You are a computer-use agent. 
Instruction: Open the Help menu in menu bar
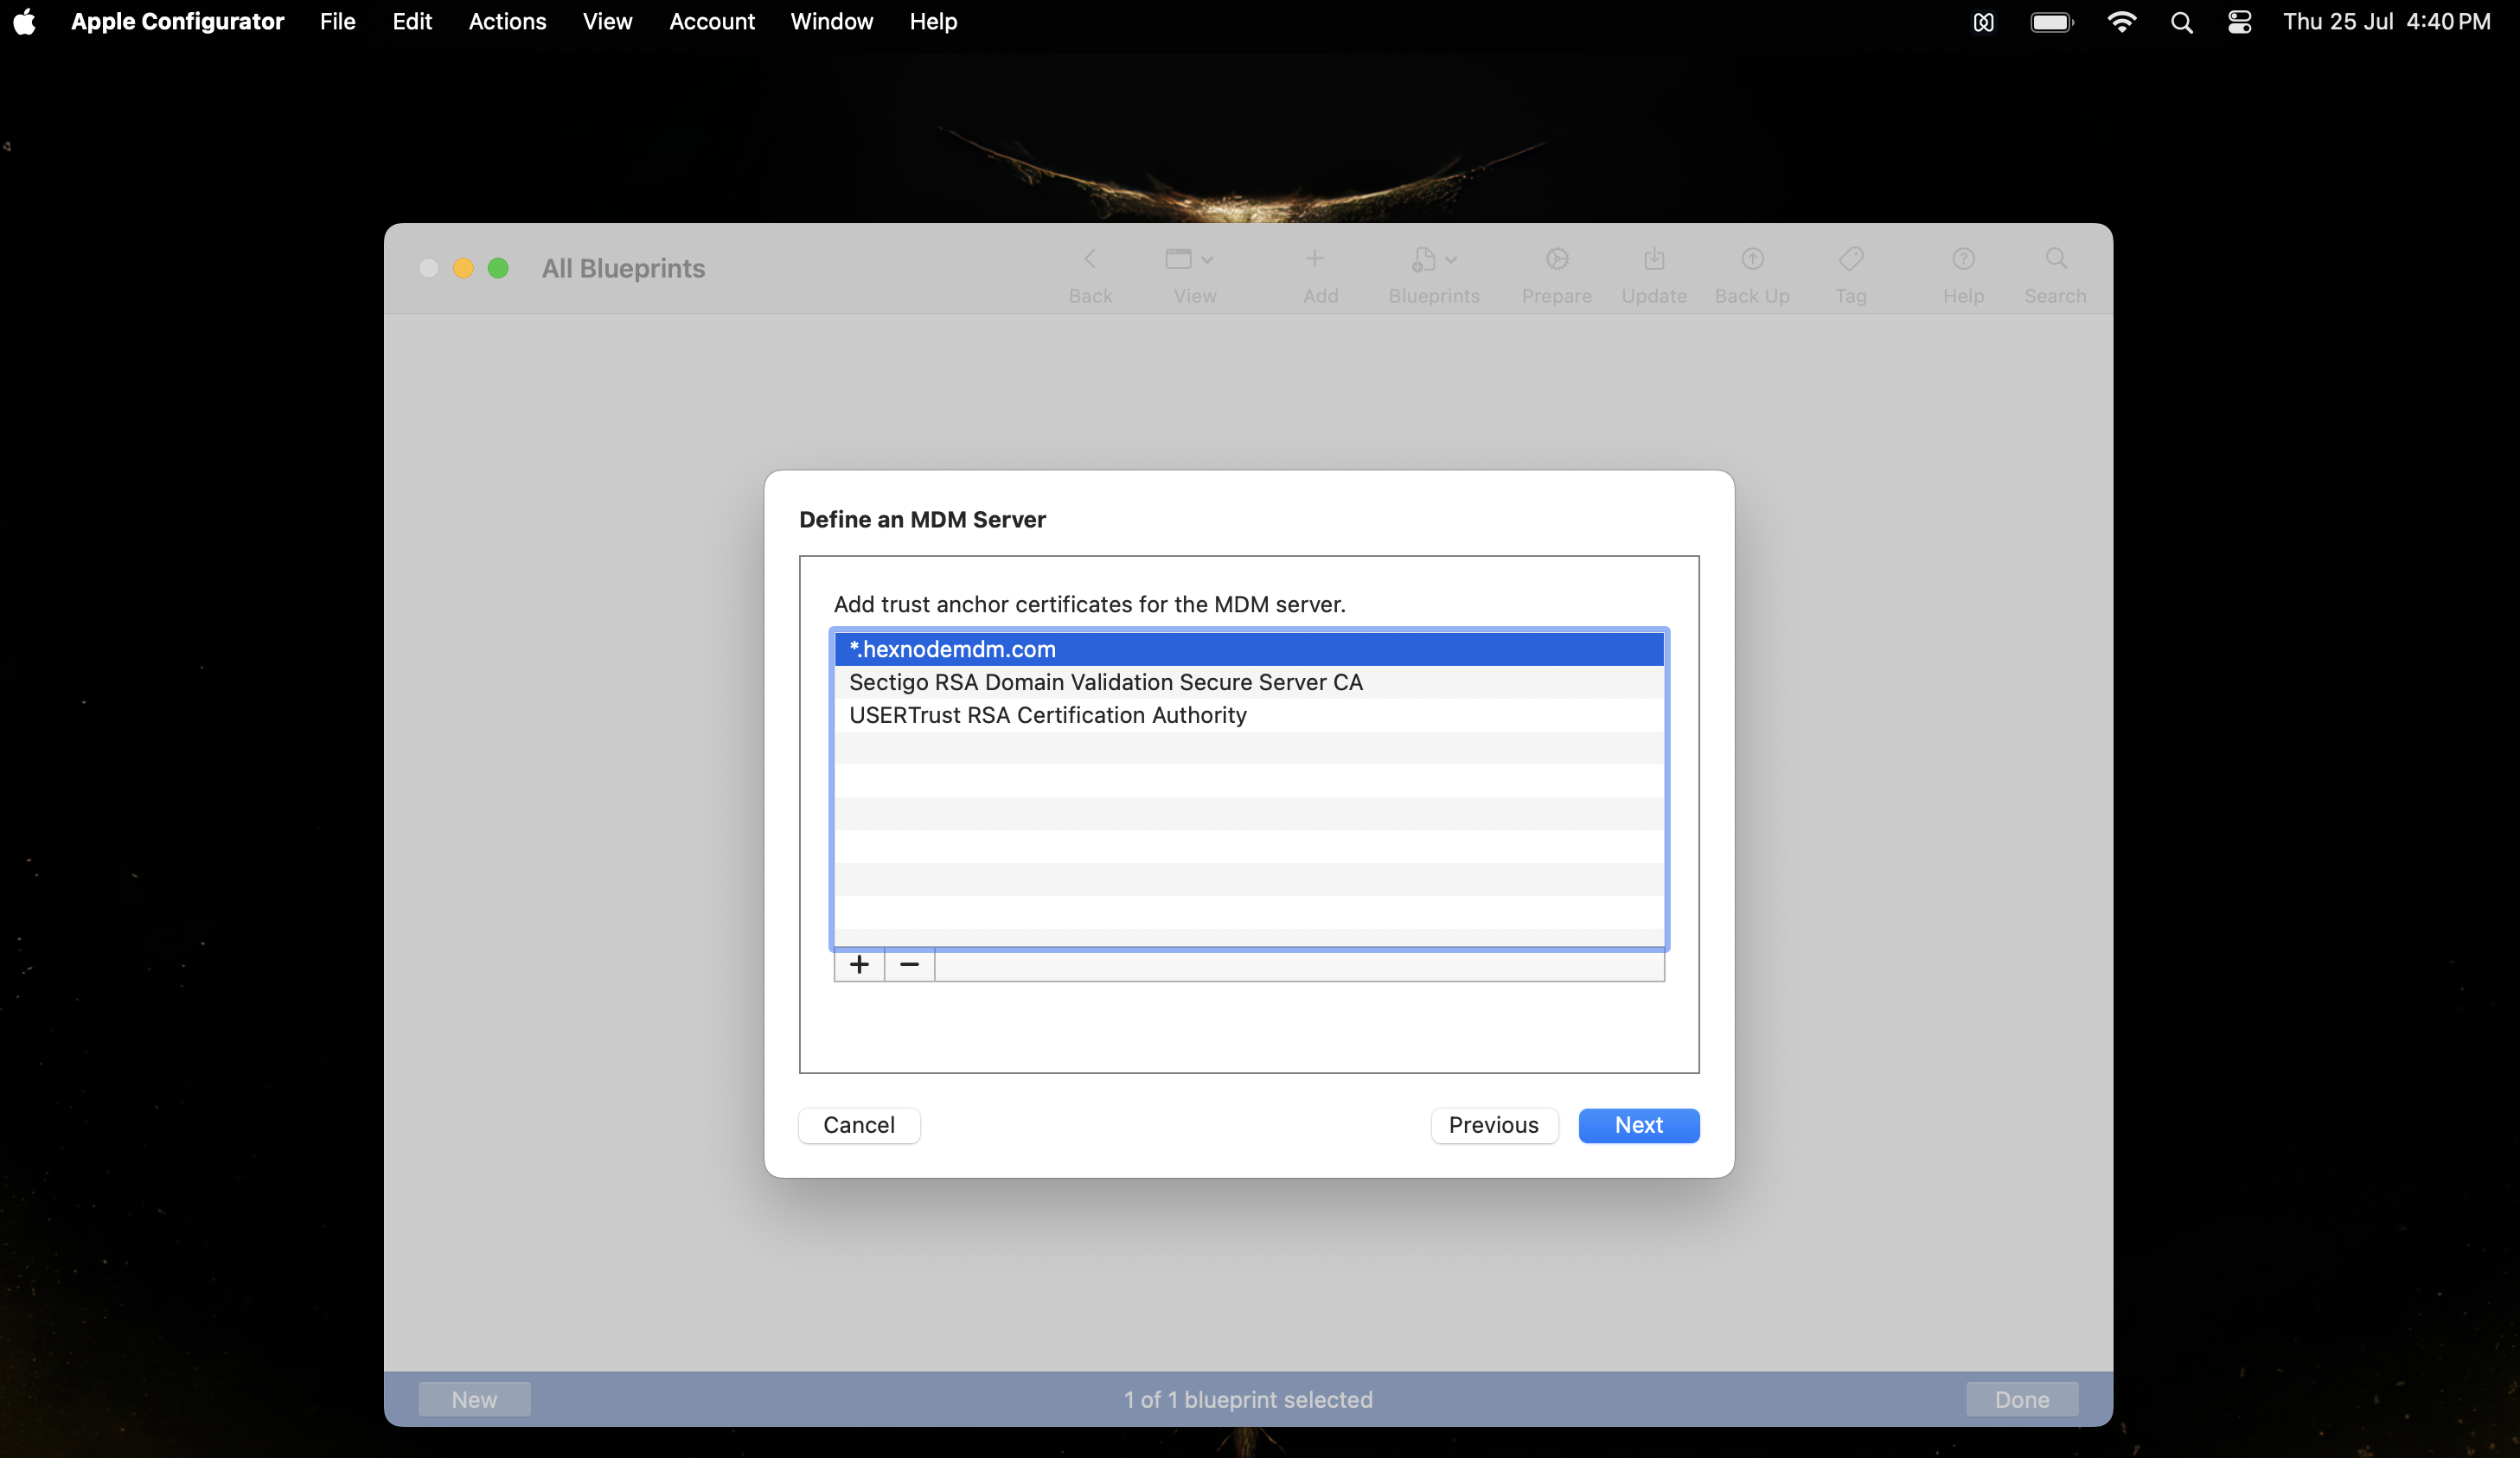coord(933,21)
